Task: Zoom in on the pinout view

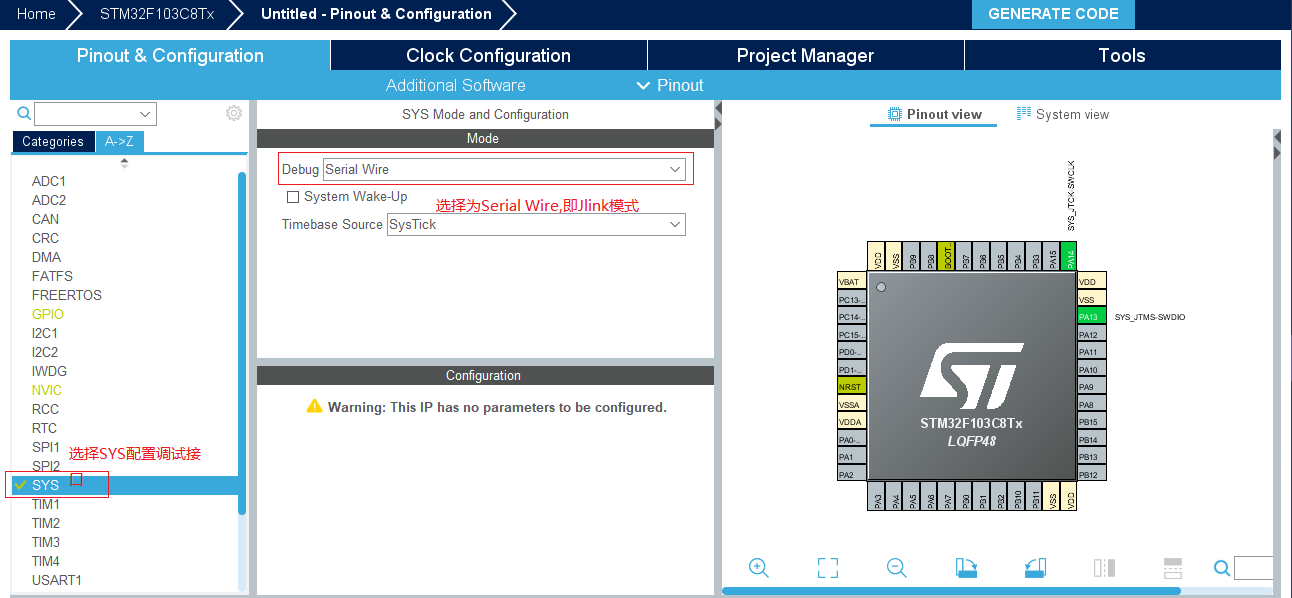Action: point(758,568)
